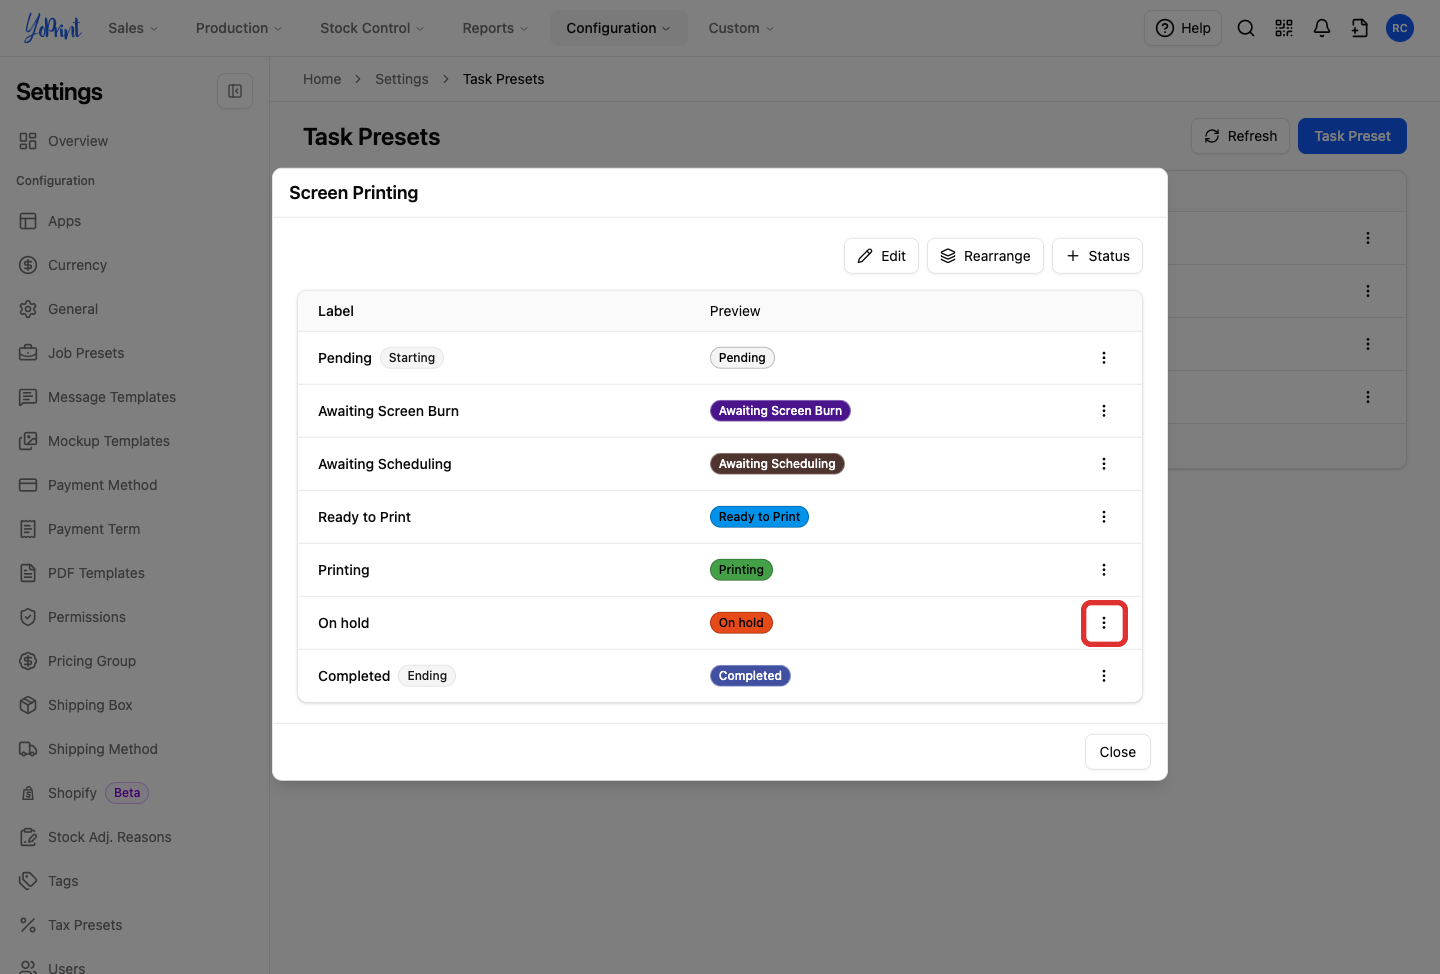Image resolution: width=1440 pixels, height=974 pixels.
Task: Click the brown Awaiting Scheduling preview badge
Action: [x=777, y=464]
